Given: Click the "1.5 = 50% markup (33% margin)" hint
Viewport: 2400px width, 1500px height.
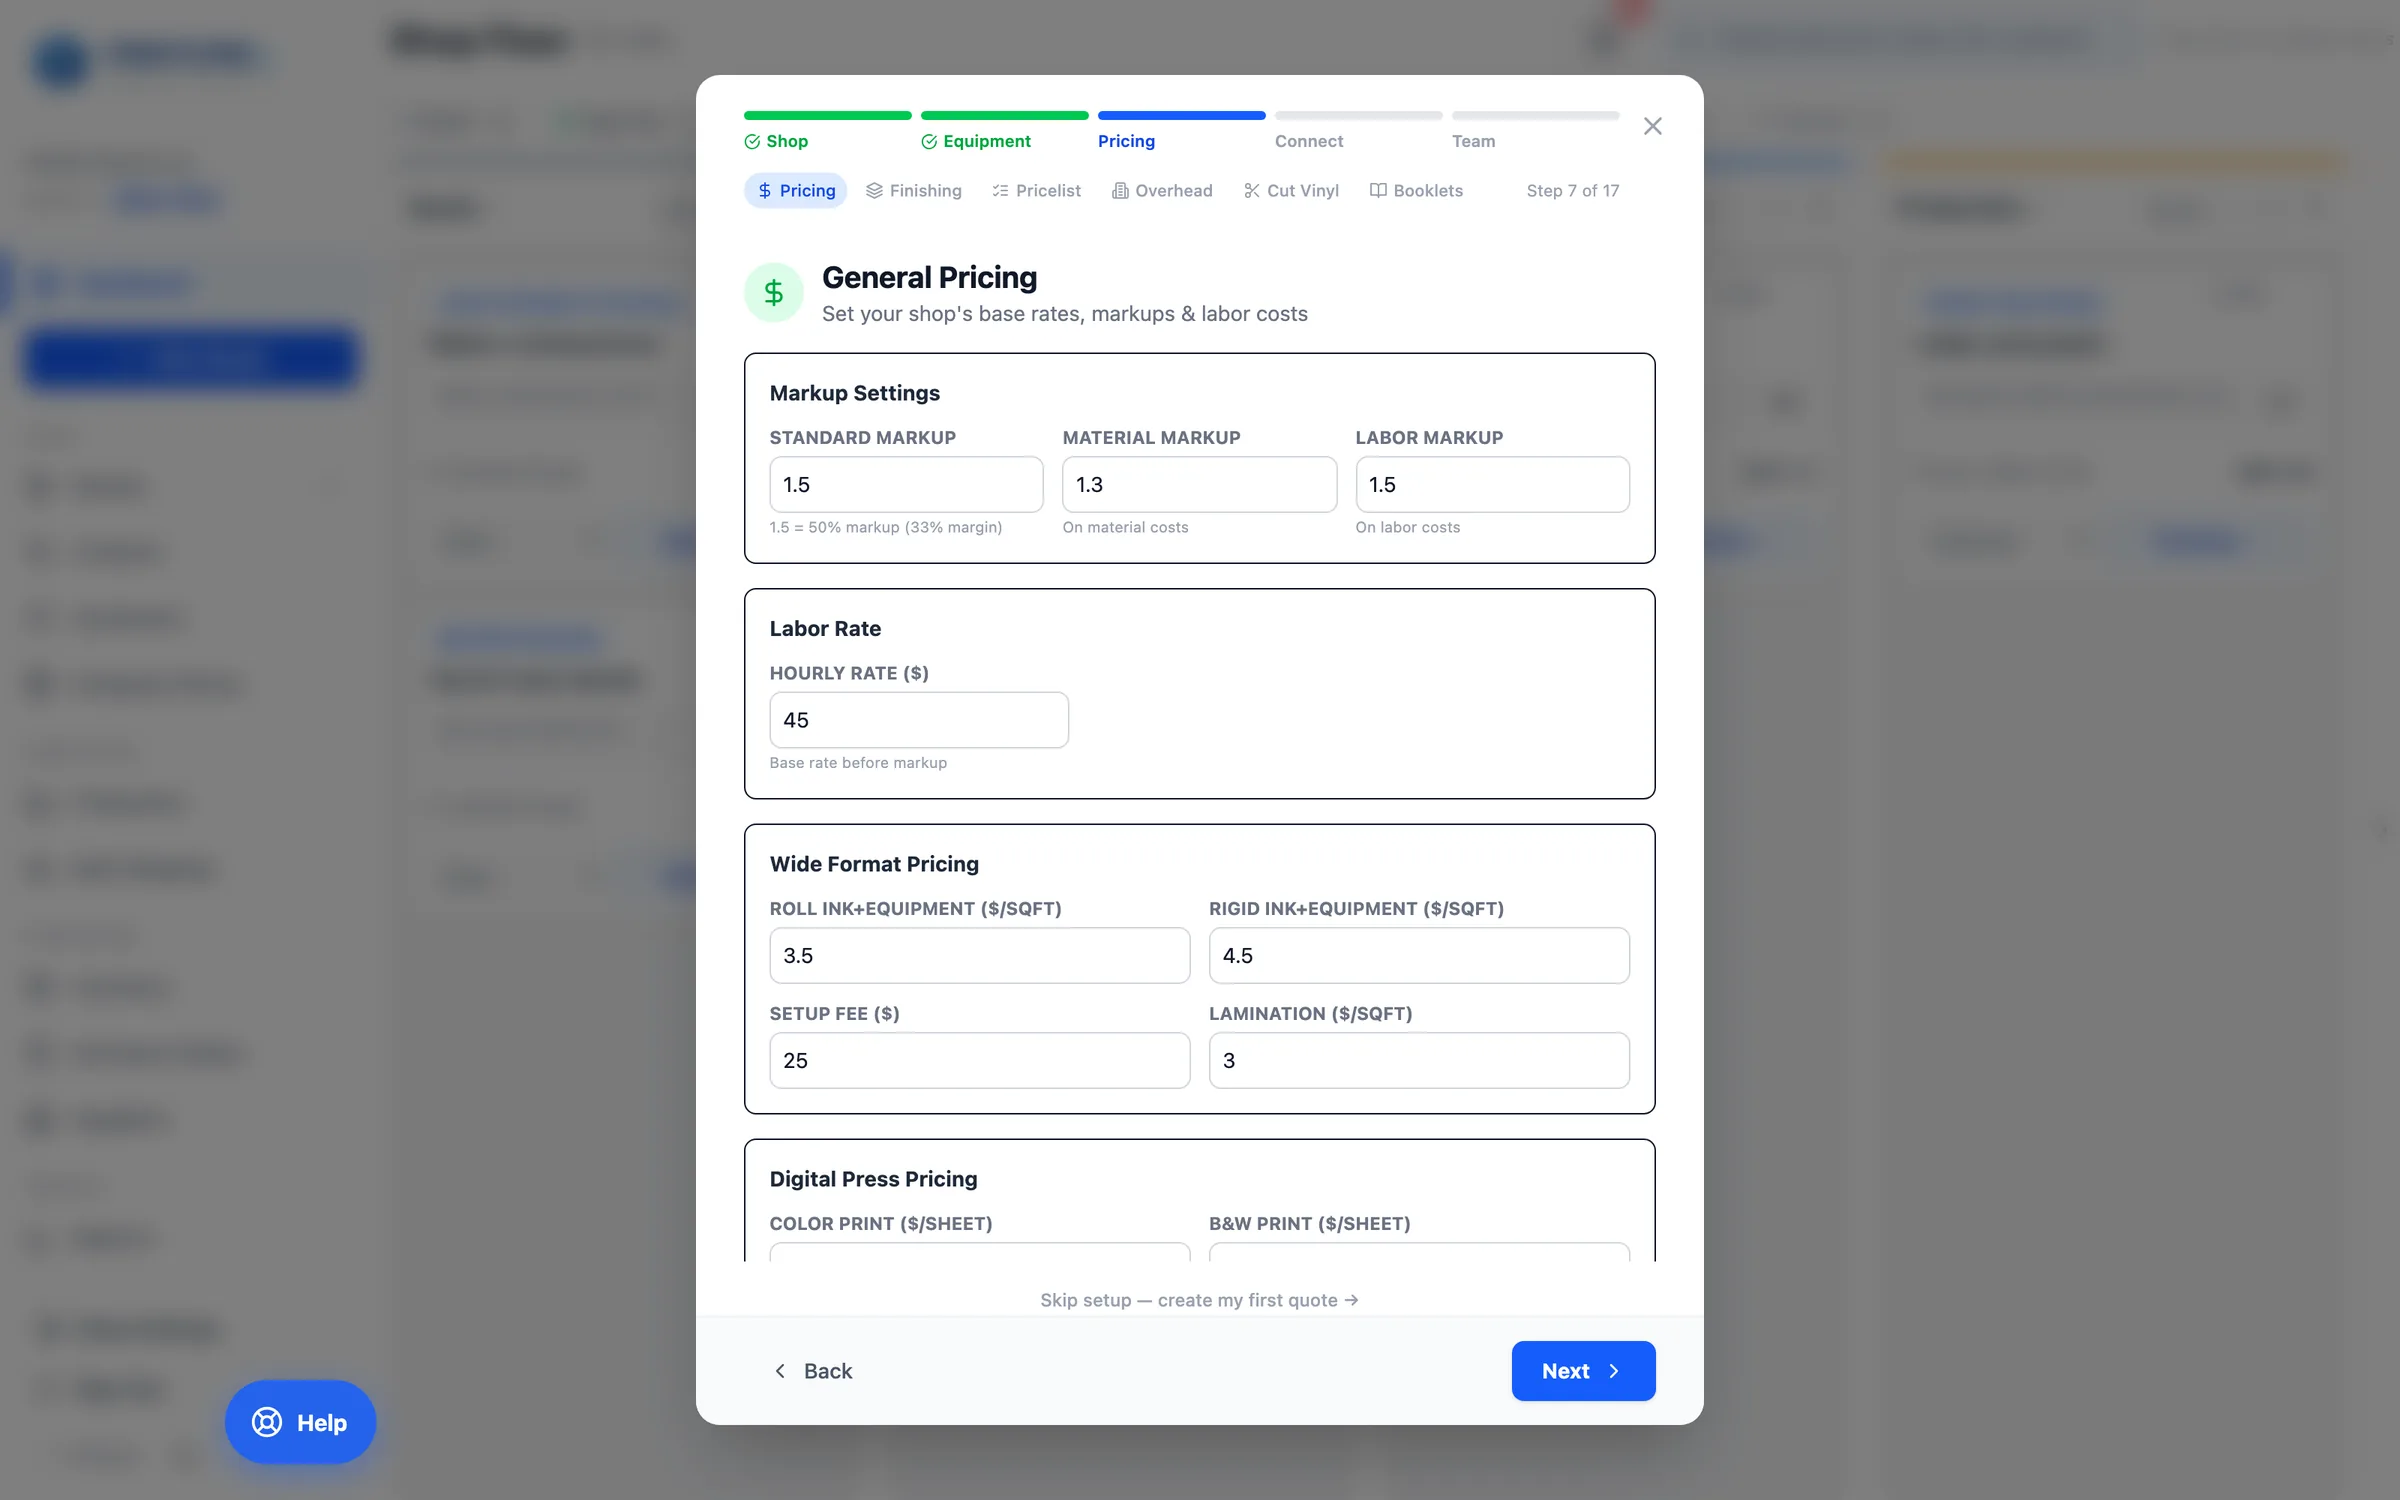Looking at the screenshot, I should pos(886,527).
